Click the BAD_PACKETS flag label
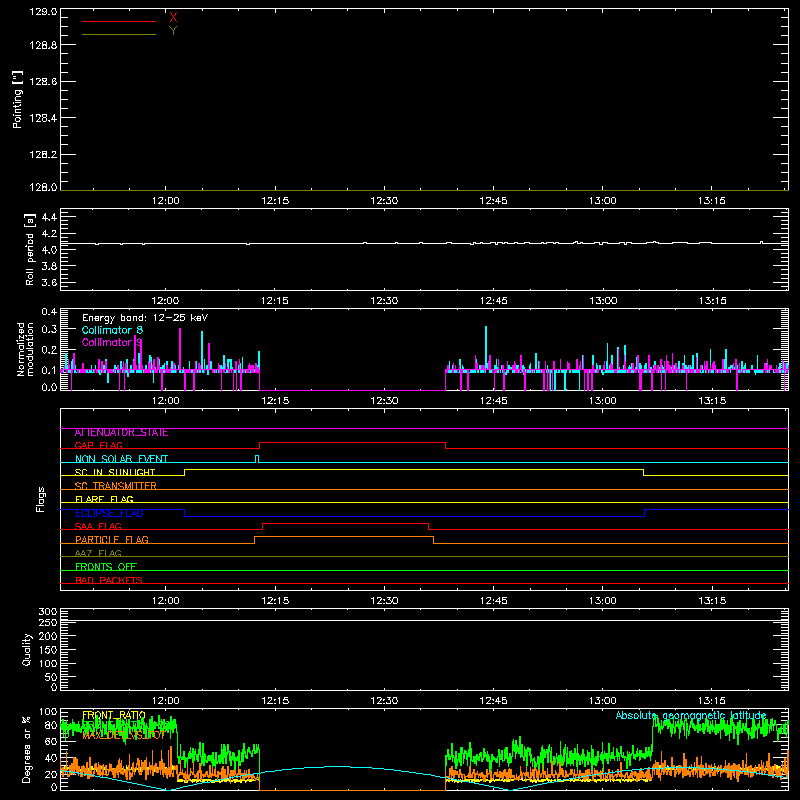 click(x=109, y=580)
